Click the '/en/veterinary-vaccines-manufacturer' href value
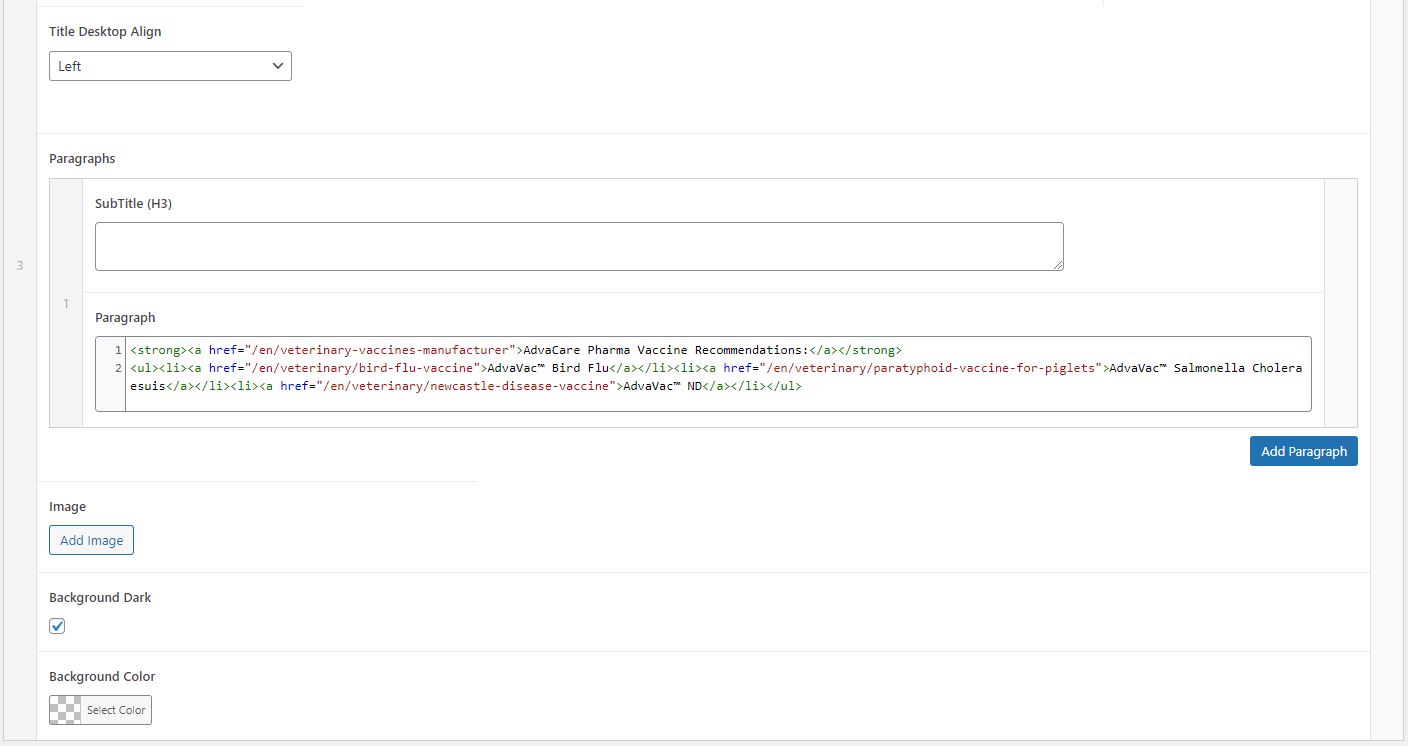This screenshot has width=1408, height=746. (x=379, y=350)
